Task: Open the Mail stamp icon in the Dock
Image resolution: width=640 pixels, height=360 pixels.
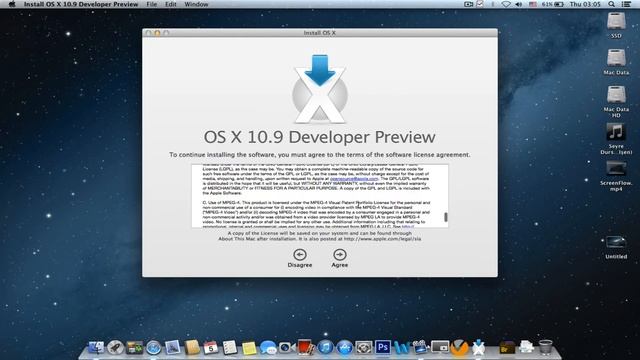Action: (x=172, y=347)
